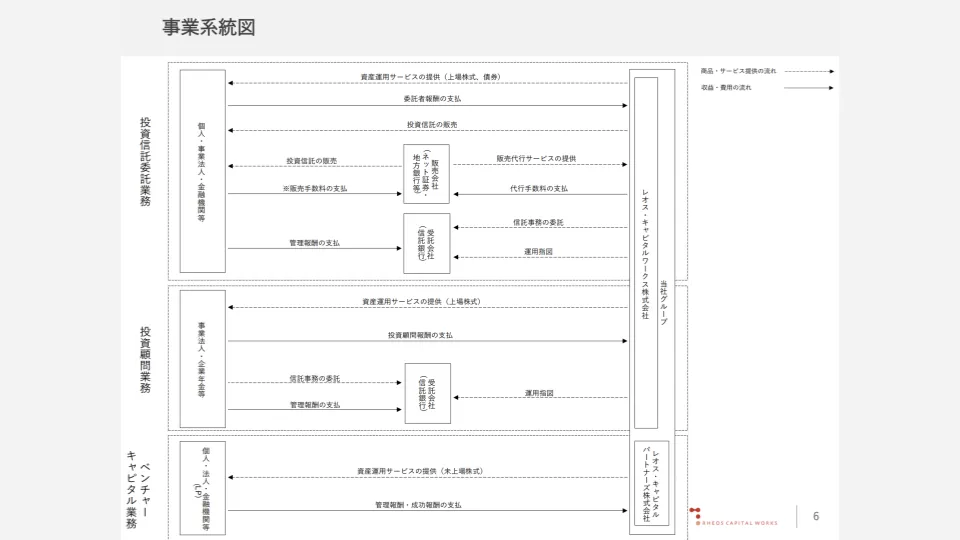Click the ベンチャーキャピタル業務 section heading
This screenshot has height=540, width=960.
point(138,484)
